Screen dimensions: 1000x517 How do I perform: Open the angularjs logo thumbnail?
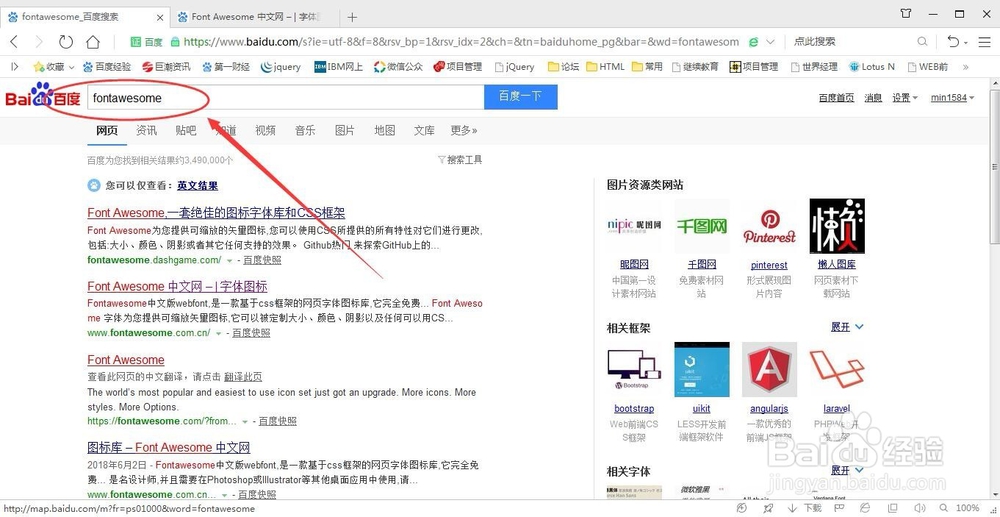769,370
